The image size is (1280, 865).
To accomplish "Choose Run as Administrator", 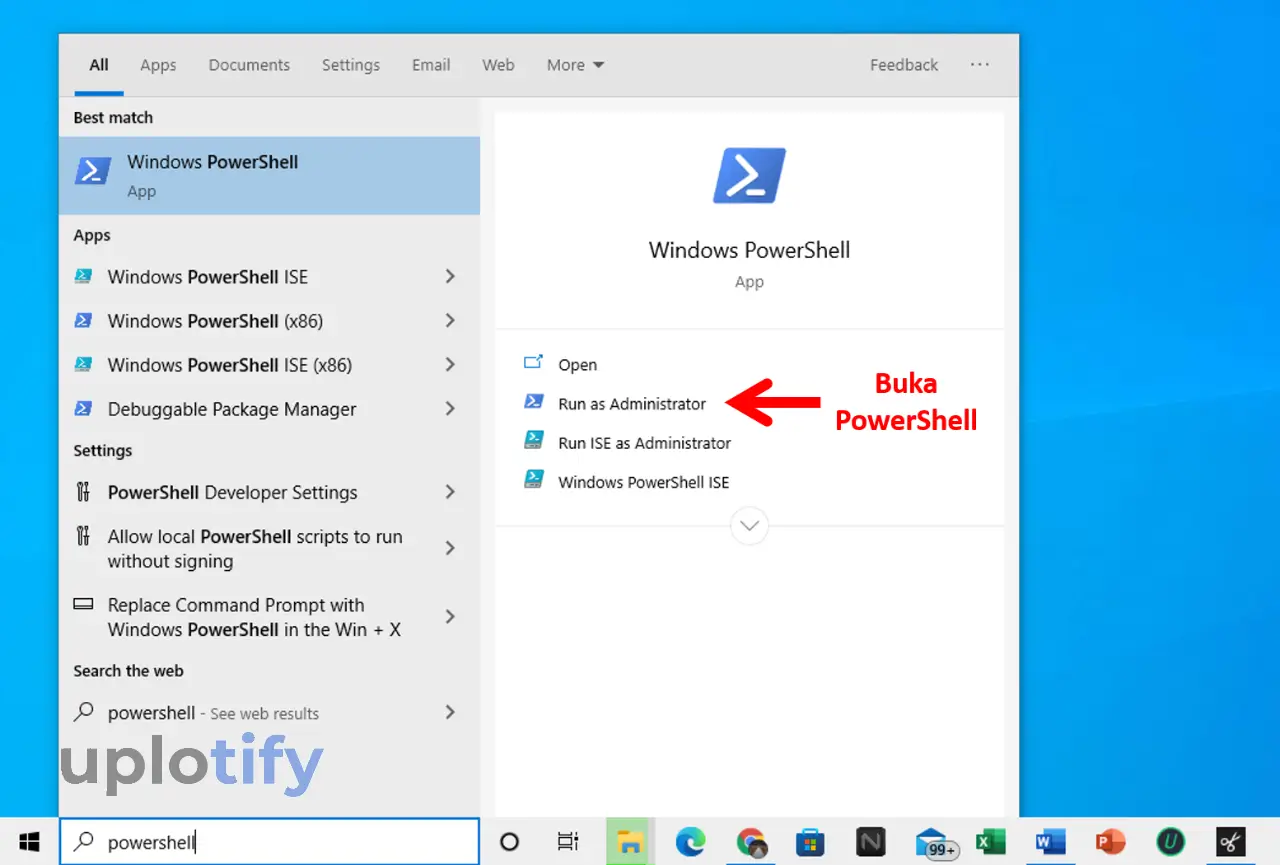I will click(x=632, y=404).
